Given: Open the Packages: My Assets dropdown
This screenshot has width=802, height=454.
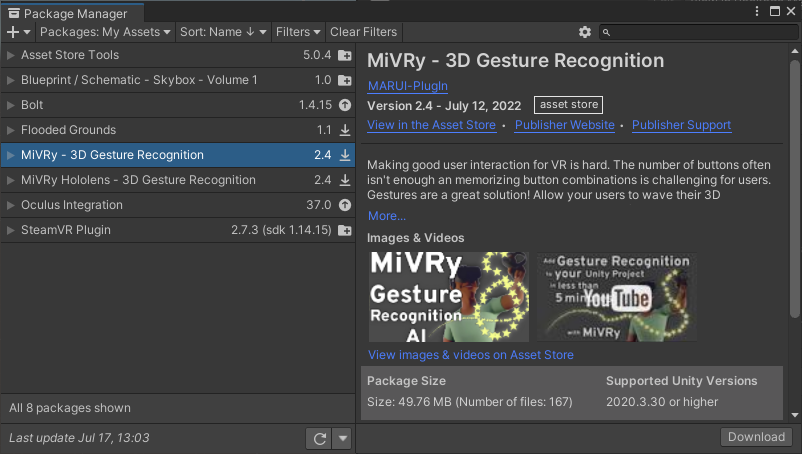Looking at the screenshot, I should pyautogui.click(x=105, y=32).
